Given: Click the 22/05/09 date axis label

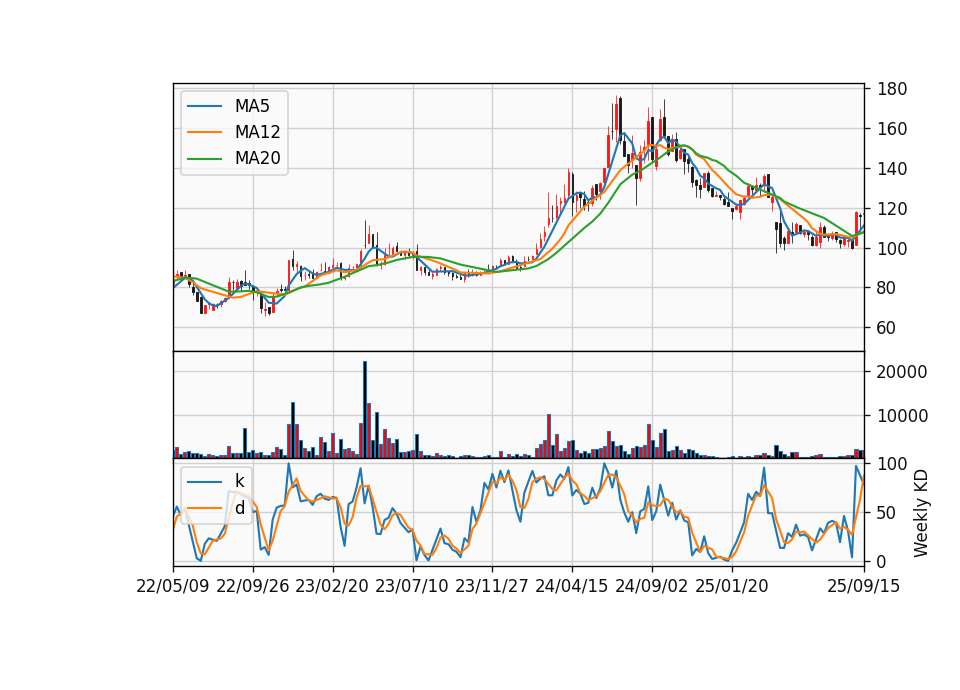Looking at the screenshot, I should pos(173,586).
